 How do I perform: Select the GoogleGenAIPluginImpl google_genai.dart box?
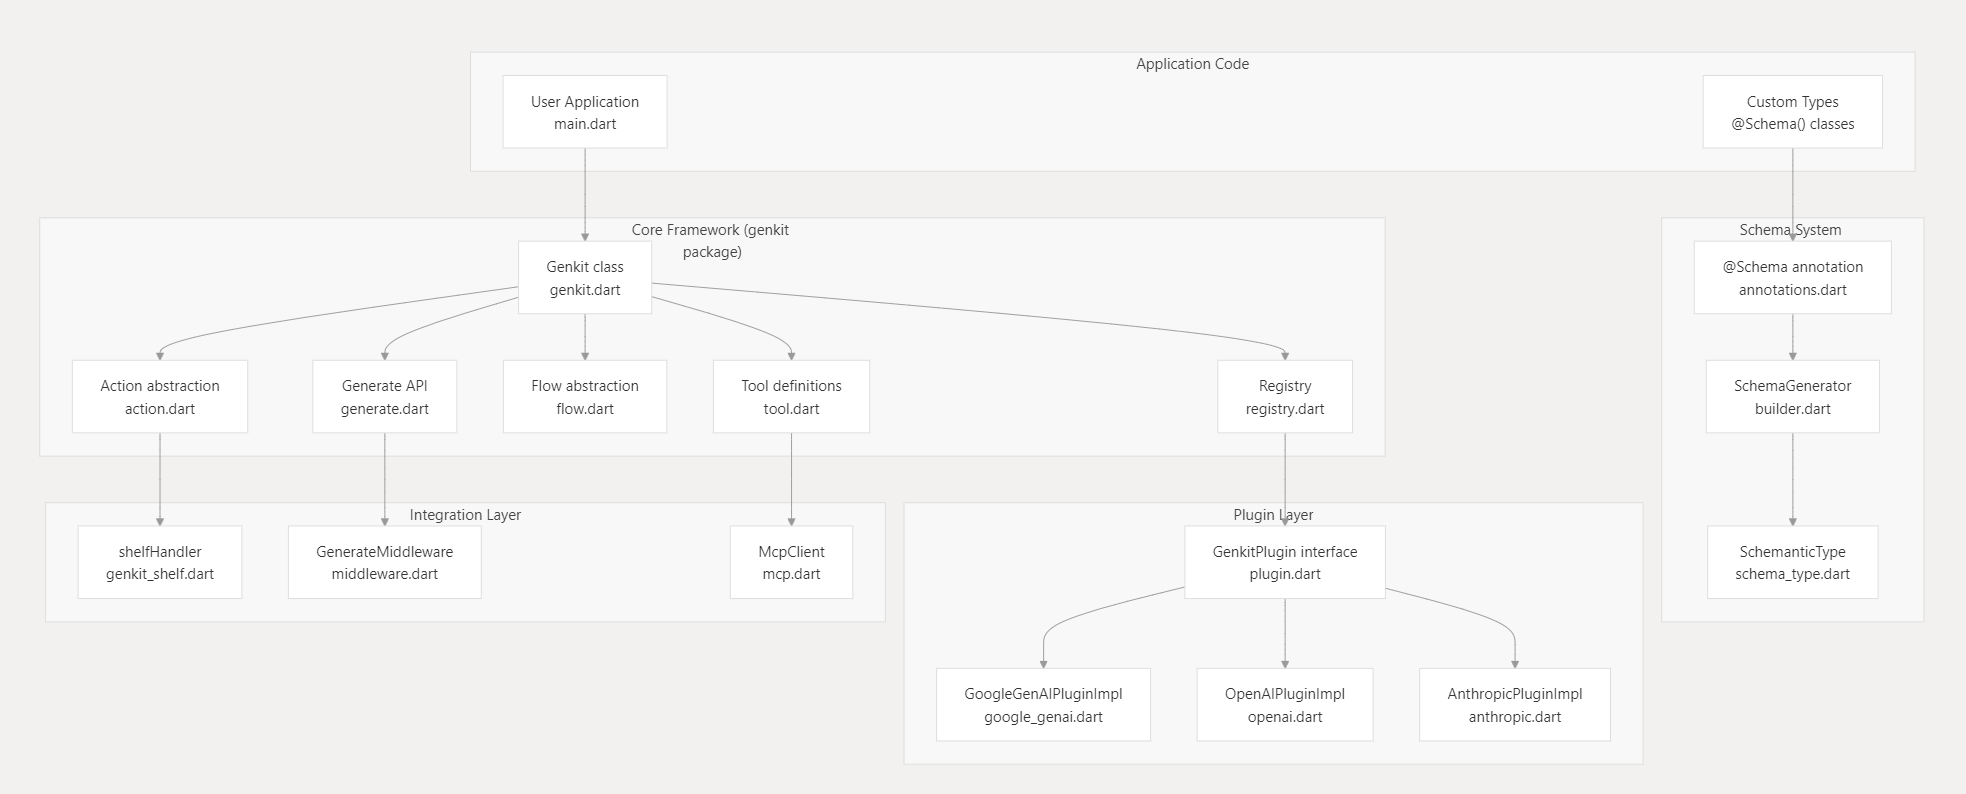pyautogui.click(x=1043, y=705)
